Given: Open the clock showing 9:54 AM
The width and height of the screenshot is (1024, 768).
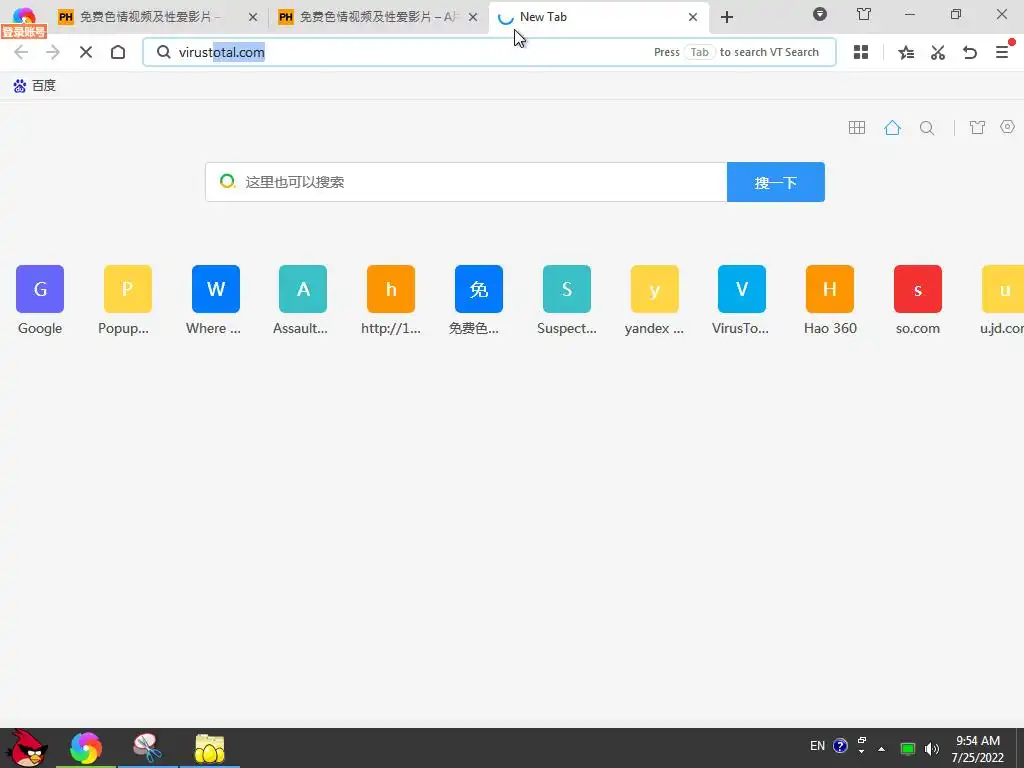Looking at the screenshot, I should [978, 749].
